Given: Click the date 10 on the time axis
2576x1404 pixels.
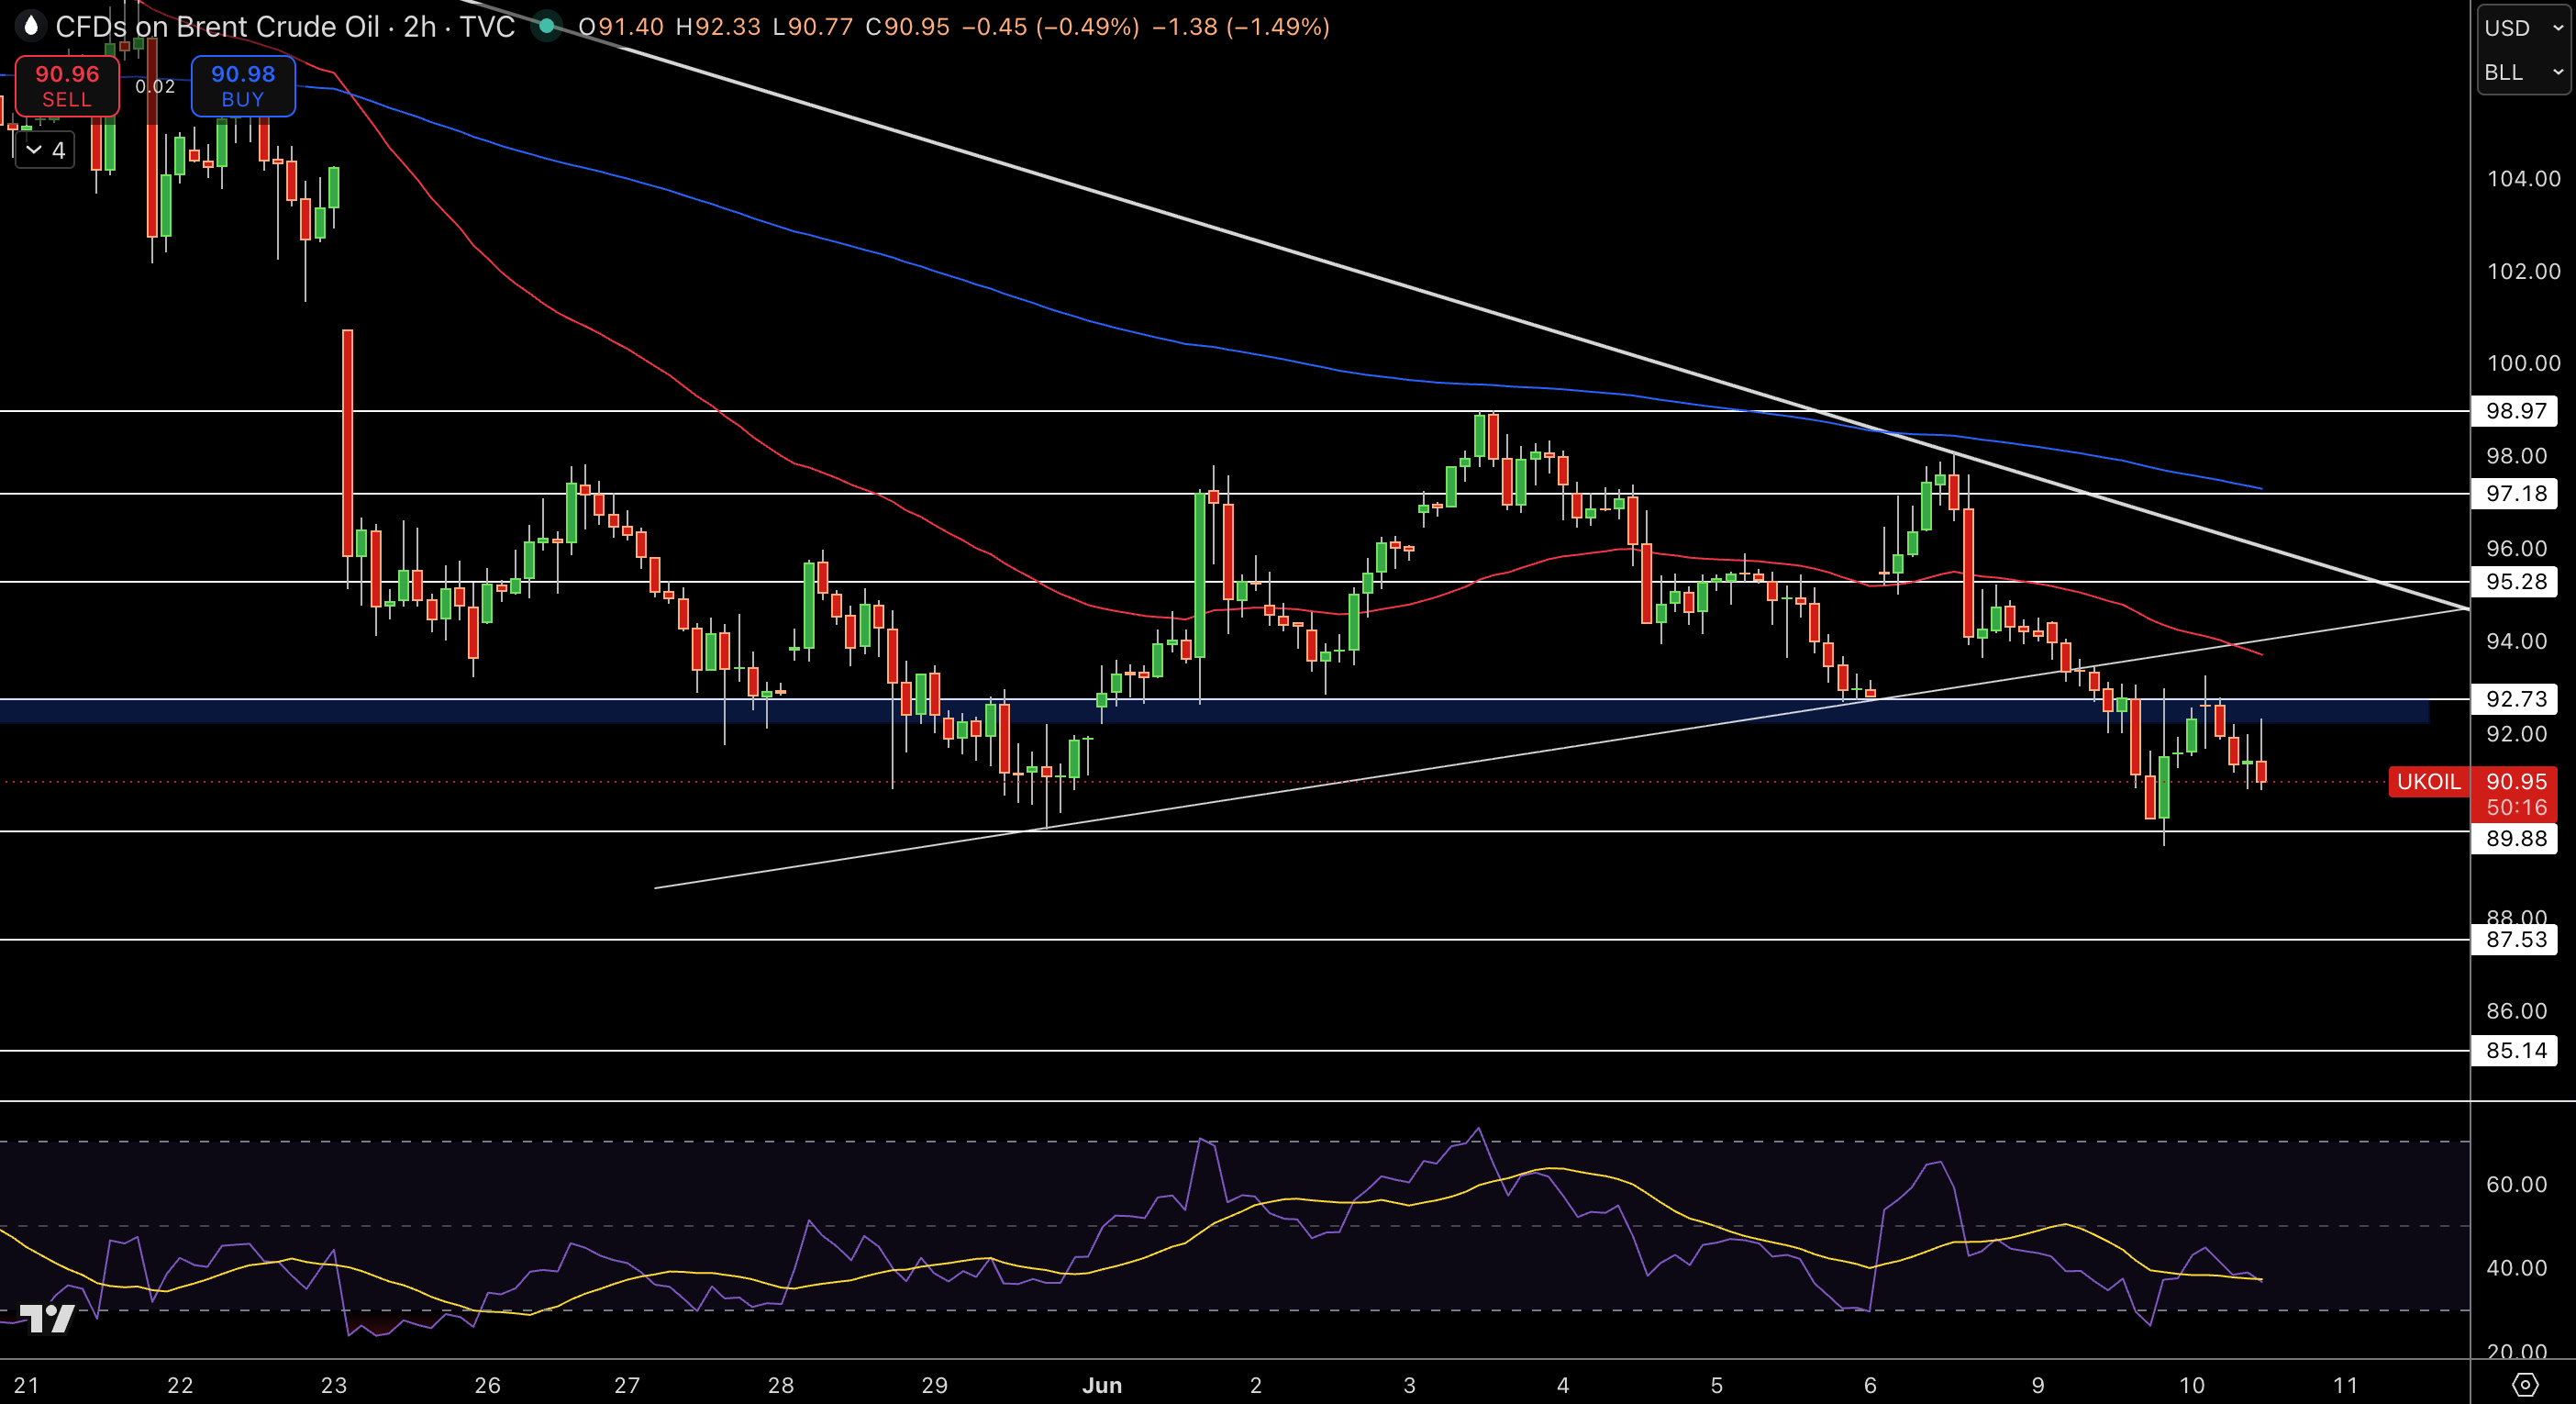Looking at the screenshot, I should point(2192,1385).
